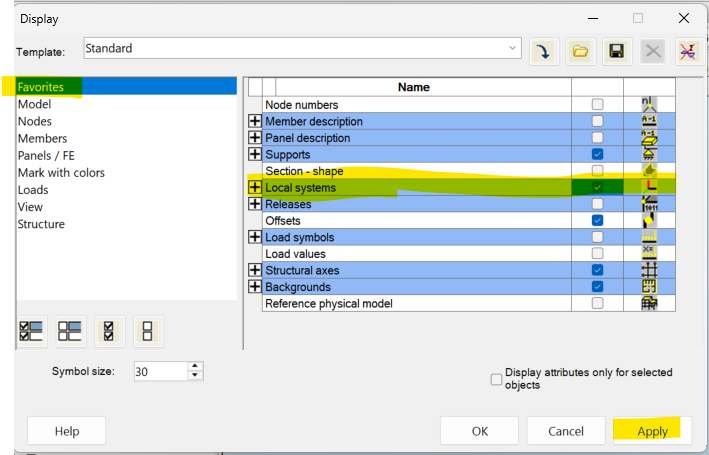Click the Load symbols row icon

tap(649, 237)
